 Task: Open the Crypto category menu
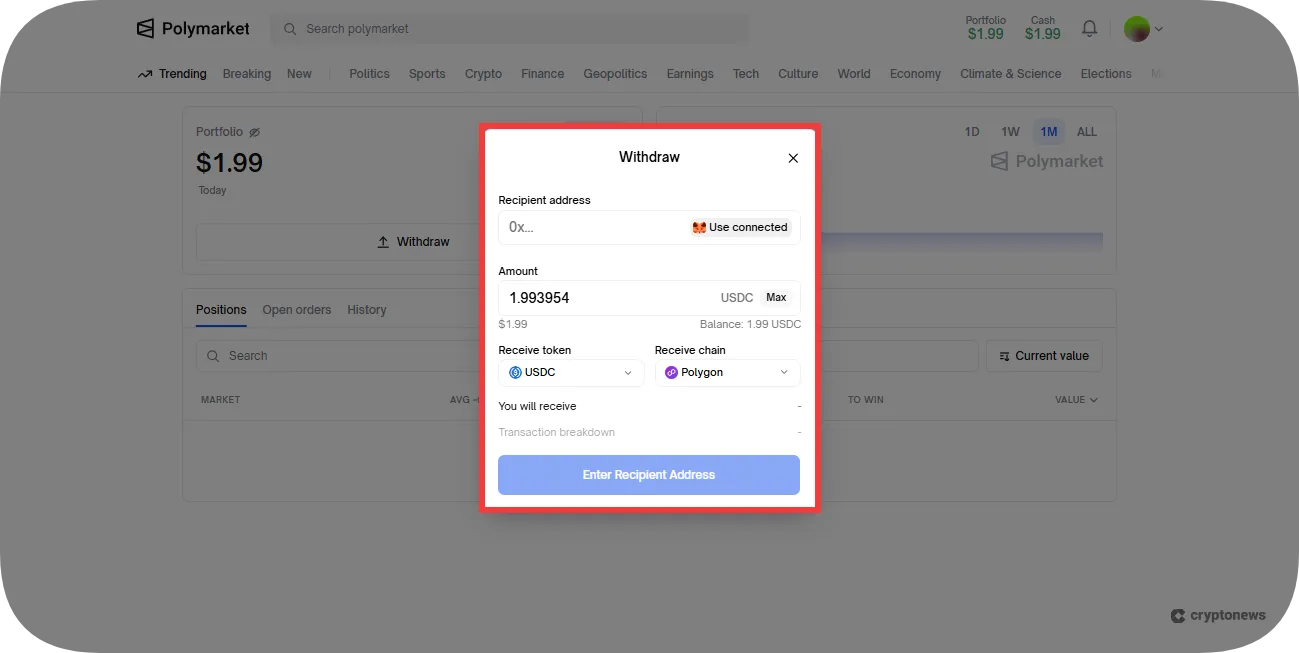(483, 74)
